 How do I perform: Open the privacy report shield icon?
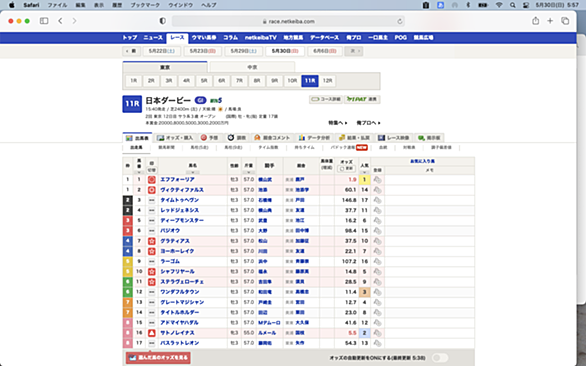point(163,21)
